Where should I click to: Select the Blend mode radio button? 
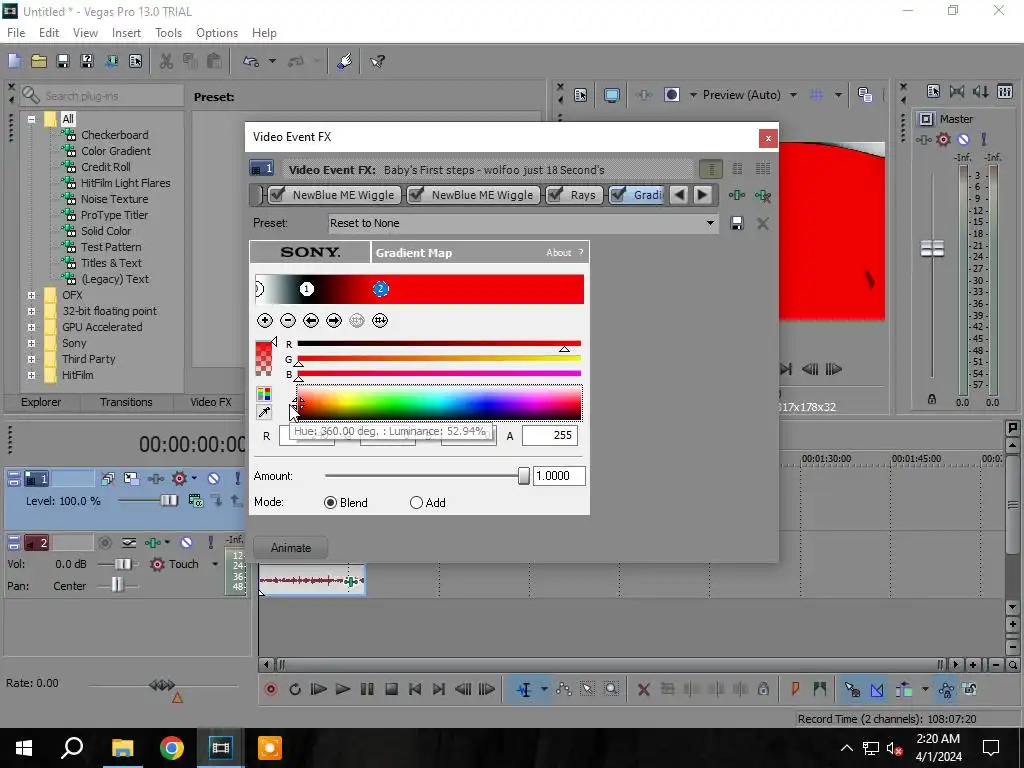(330, 502)
